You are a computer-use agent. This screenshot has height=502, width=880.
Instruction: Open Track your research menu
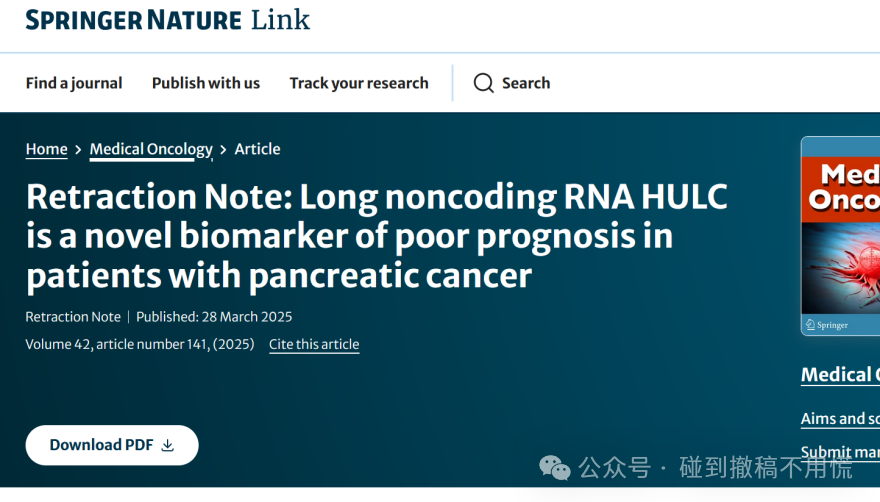359,83
